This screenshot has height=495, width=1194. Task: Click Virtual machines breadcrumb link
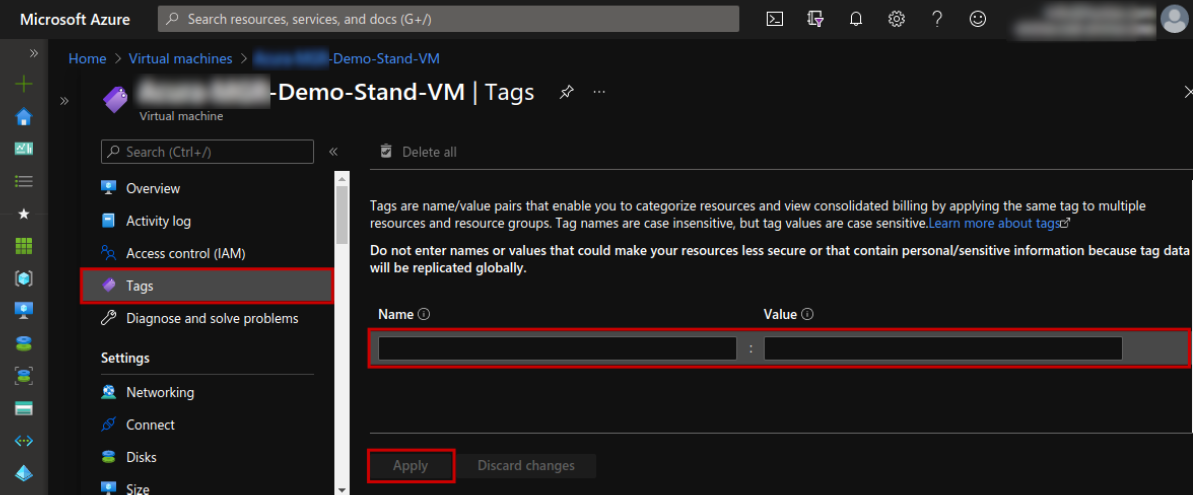180,59
